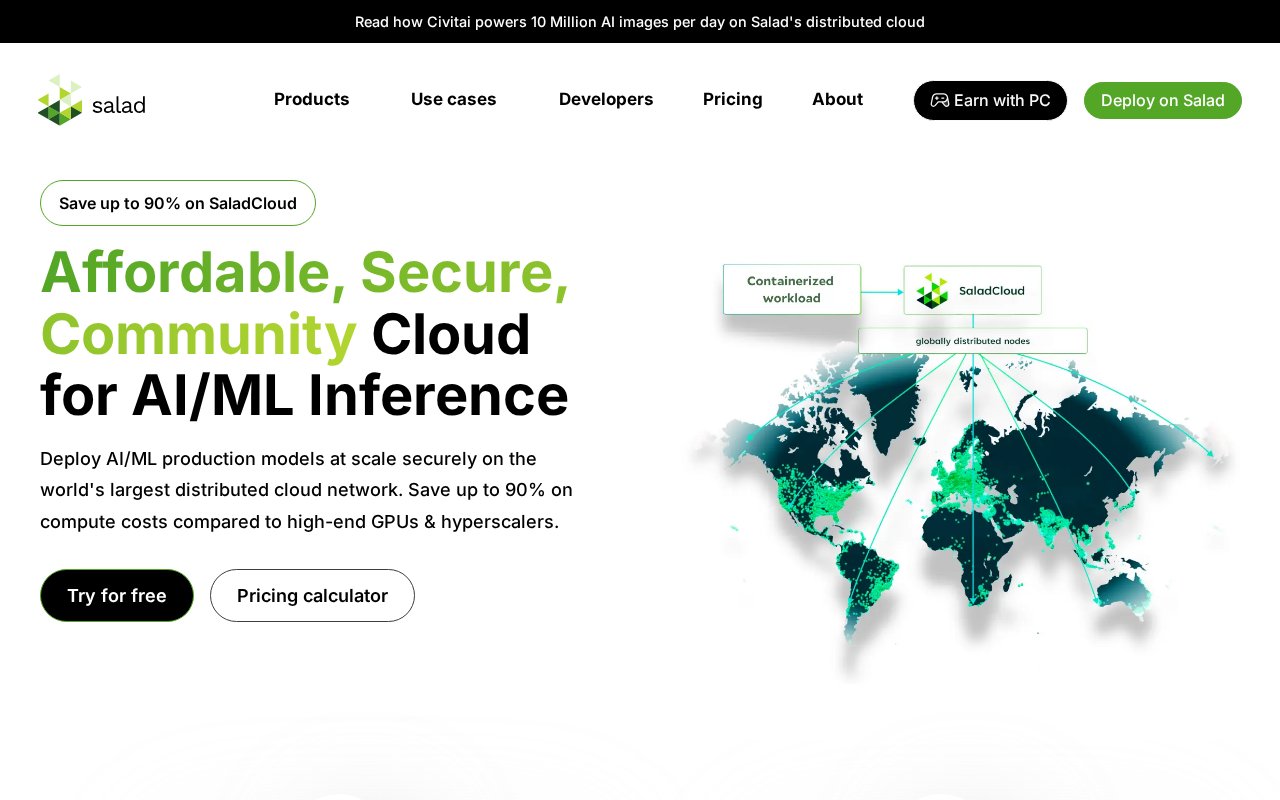Click the Save up to 90% on SaladCloud badge

coord(178,203)
